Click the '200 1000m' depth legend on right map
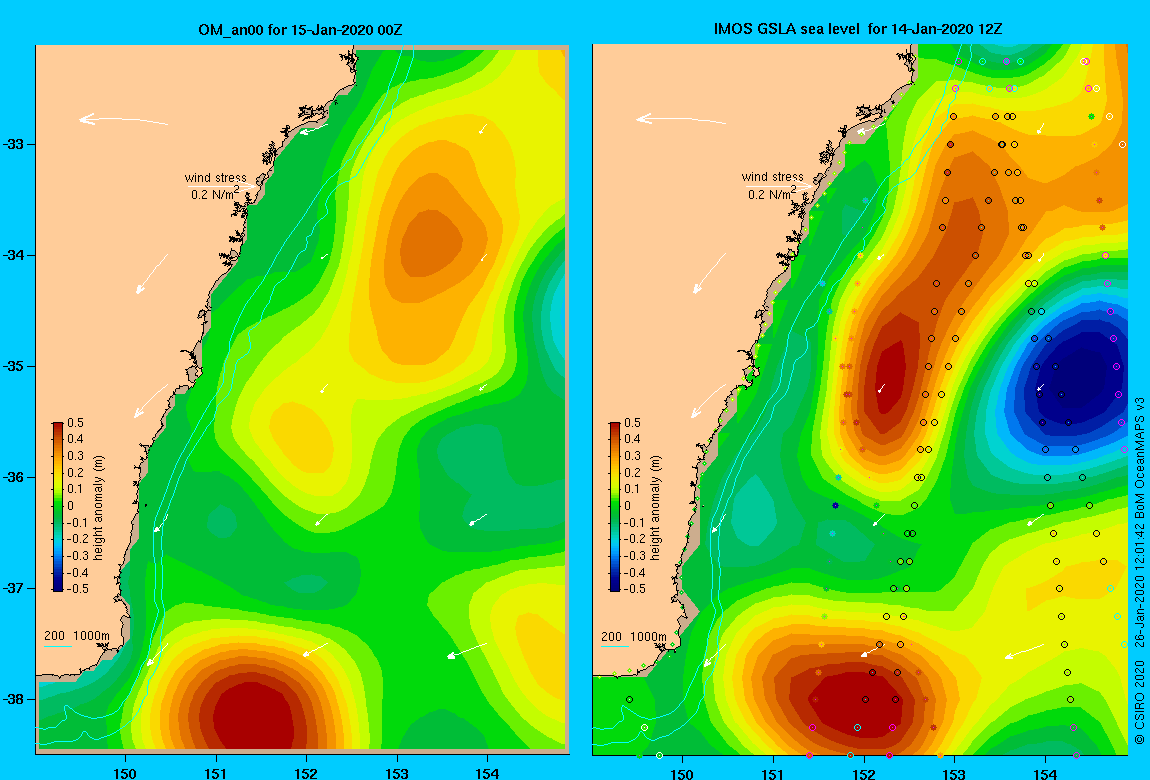Viewport: 1150px width, 780px height. tap(634, 636)
